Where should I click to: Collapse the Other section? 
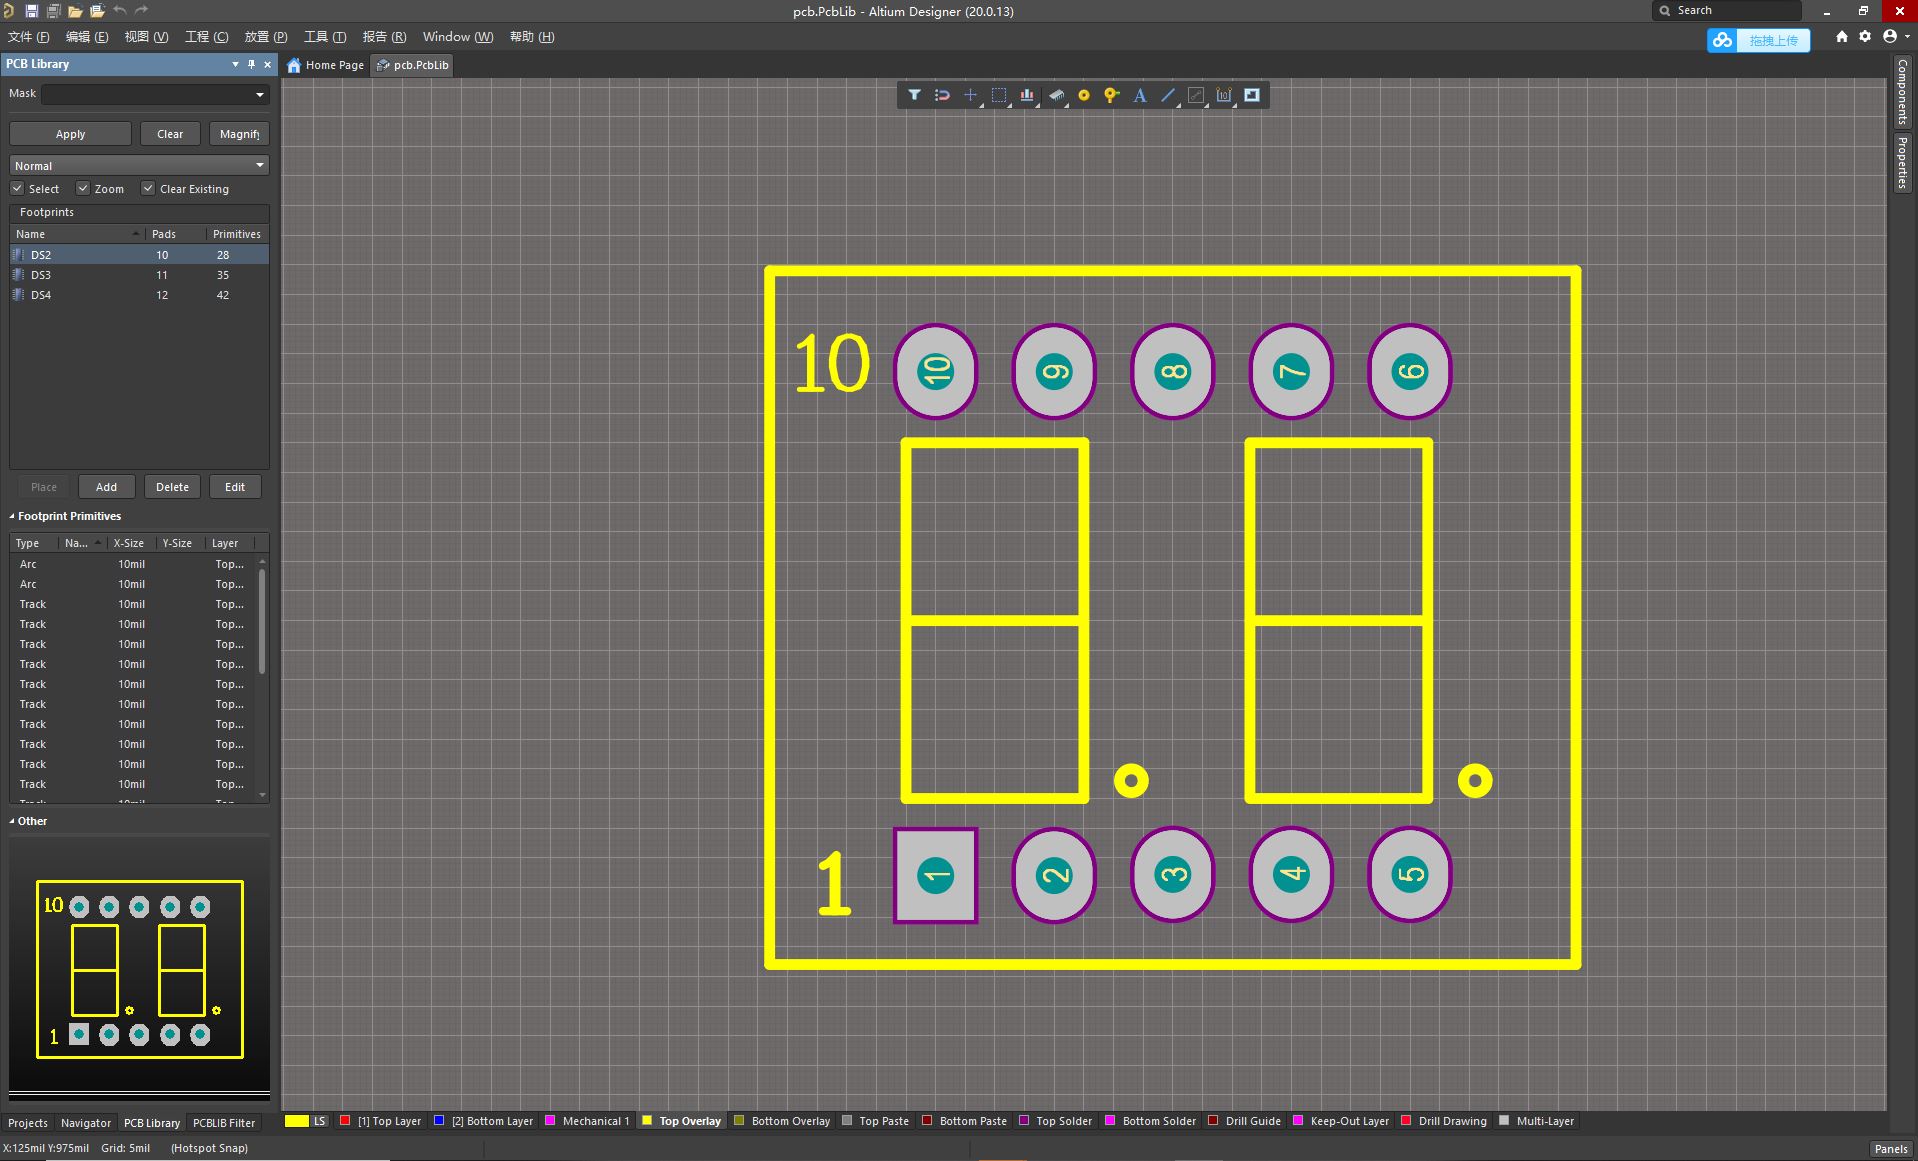point(12,821)
